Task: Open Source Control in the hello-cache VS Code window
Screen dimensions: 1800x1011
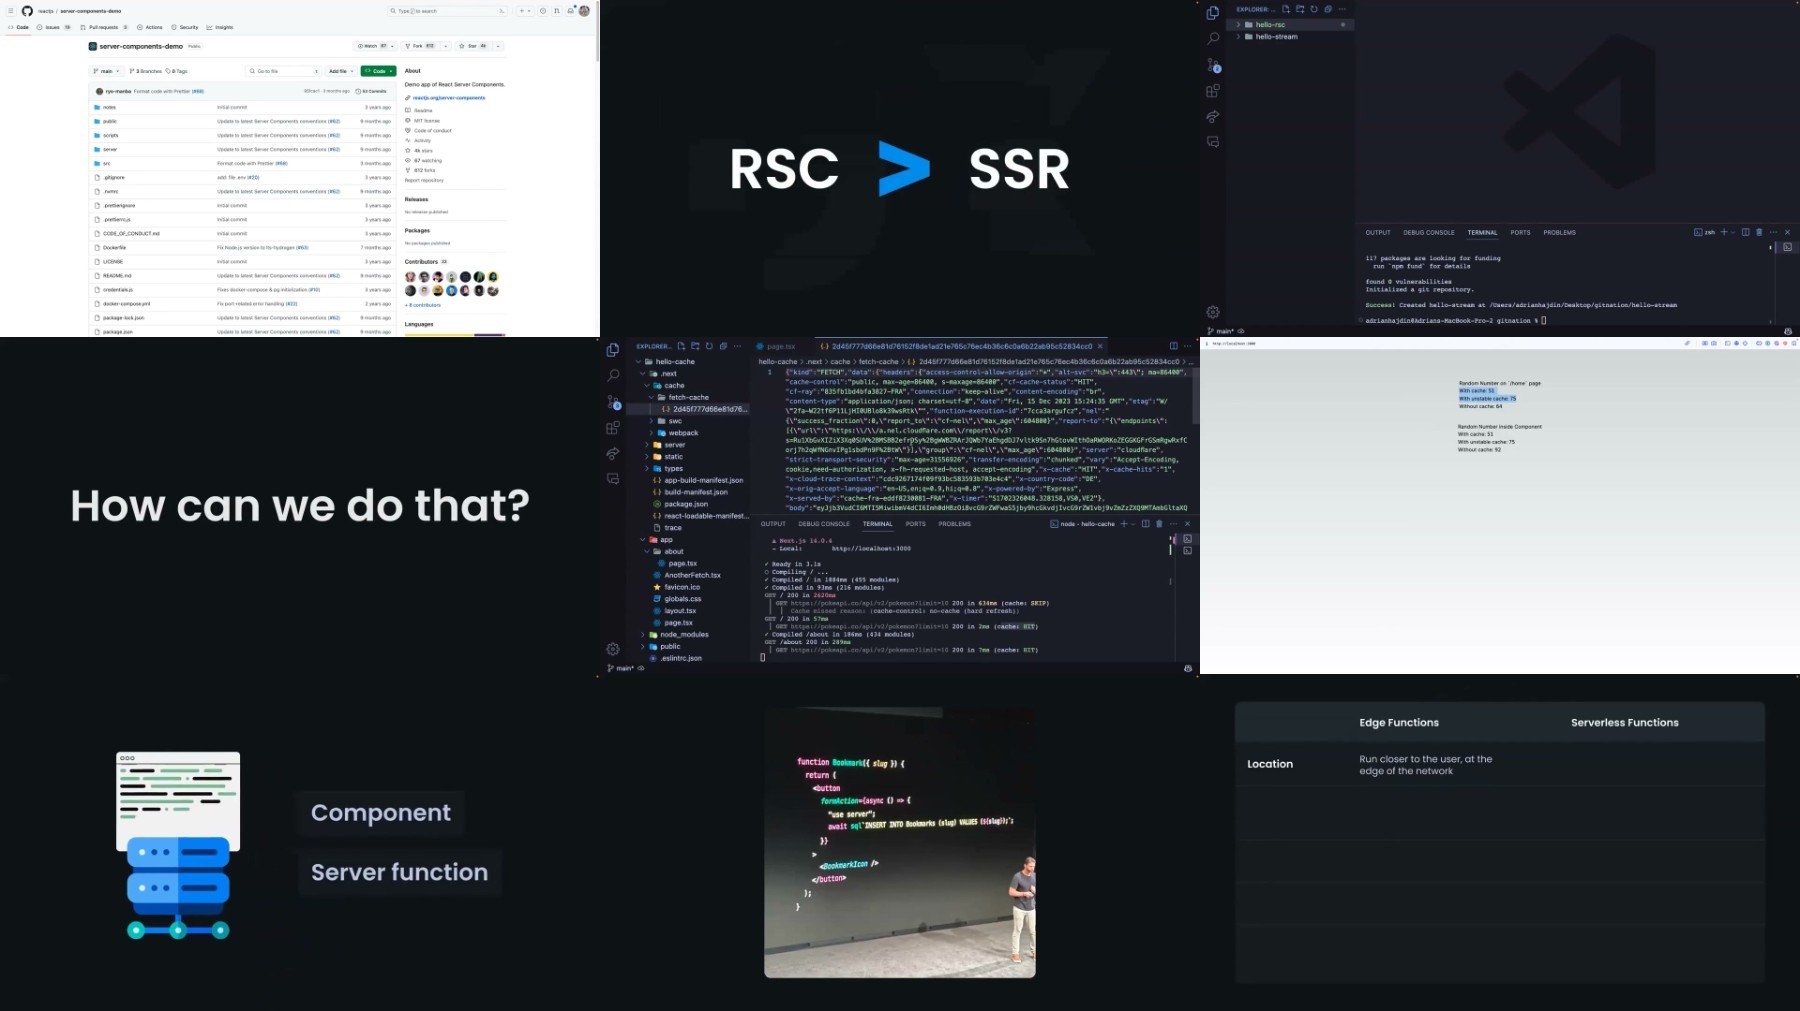Action: pyautogui.click(x=613, y=402)
